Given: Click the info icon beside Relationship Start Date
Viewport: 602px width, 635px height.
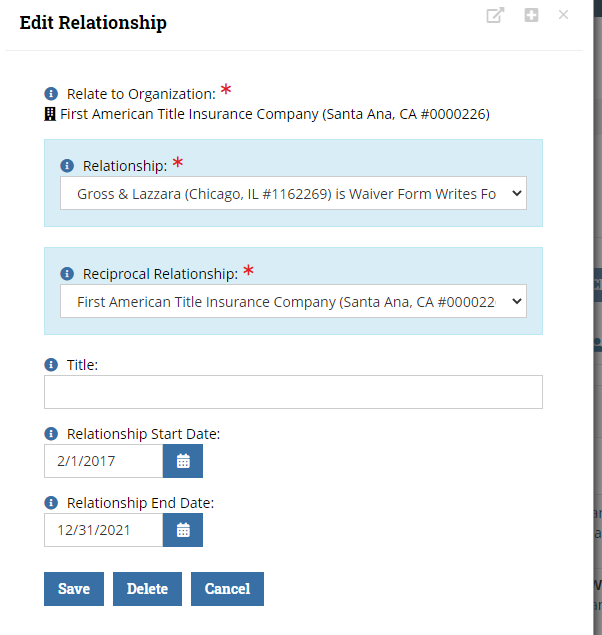Looking at the screenshot, I should (x=51, y=434).
